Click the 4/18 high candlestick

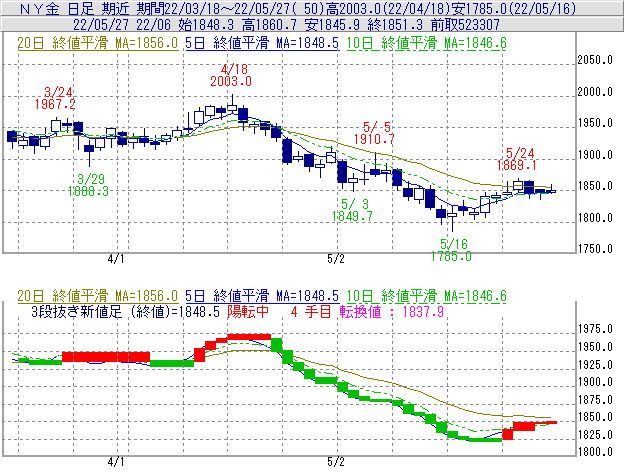(x=232, y=106)
